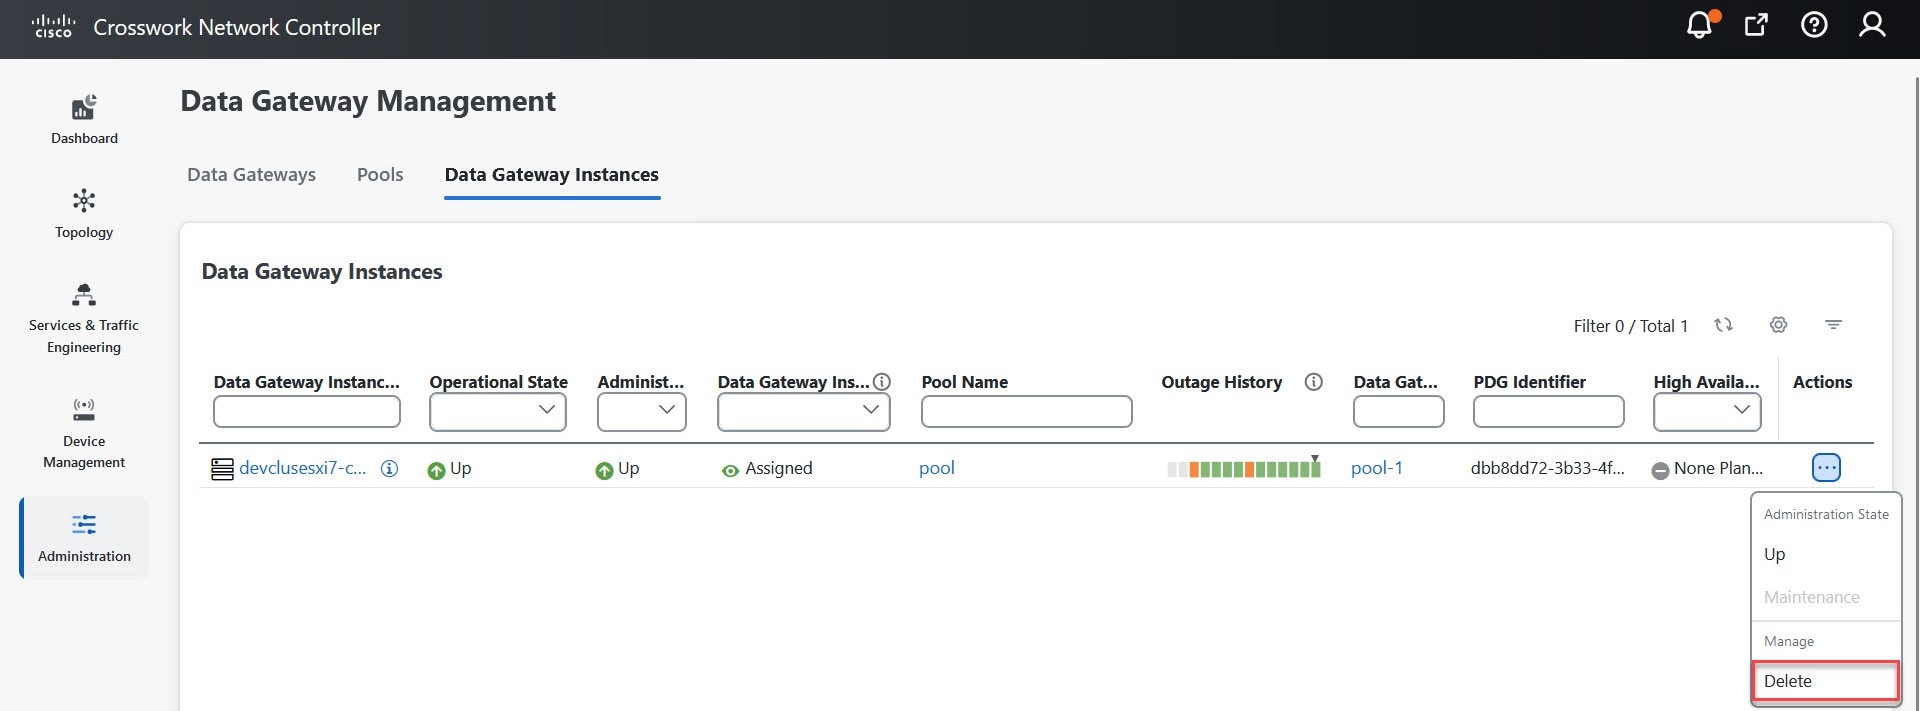Click the Data Gateway Instance name filter field

coord(307,411)
